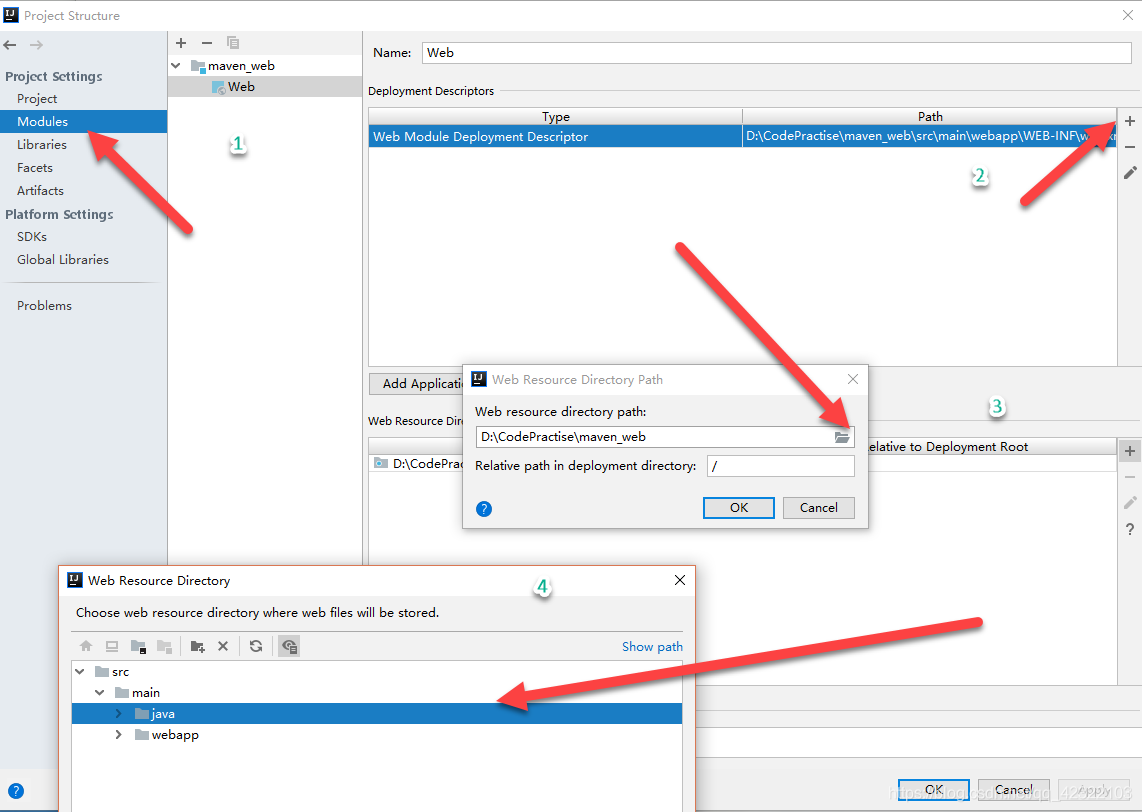Create new folder icon in chooser
The image size is (1142, 812).
point(197,646)
